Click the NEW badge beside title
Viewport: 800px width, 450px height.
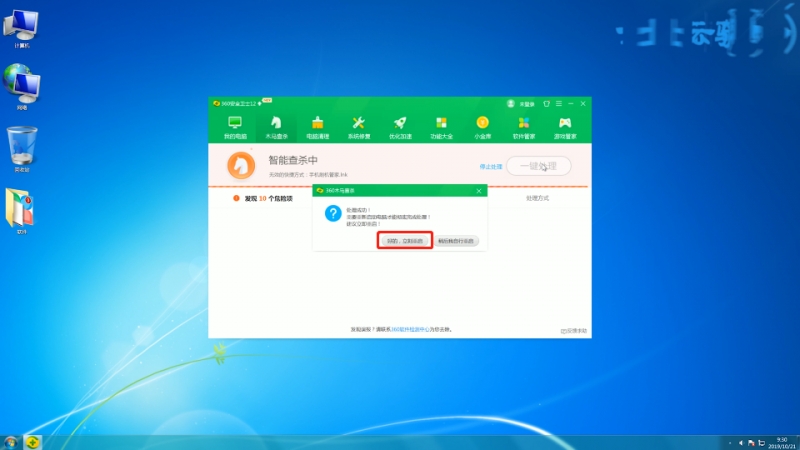(267, 101)
